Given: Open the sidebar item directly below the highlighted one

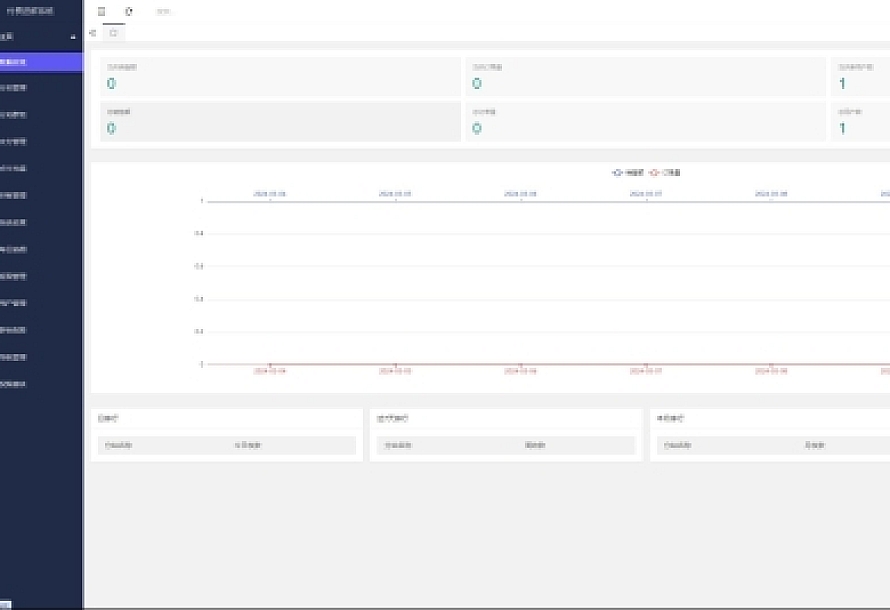Looking at the screenshot, I should pos(40,88).
